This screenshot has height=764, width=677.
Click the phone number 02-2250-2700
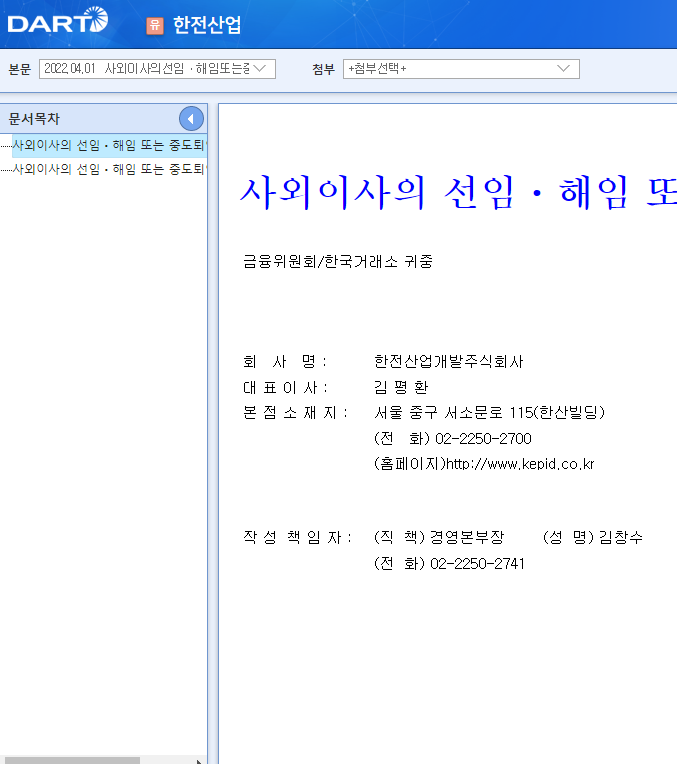point(483,439)
